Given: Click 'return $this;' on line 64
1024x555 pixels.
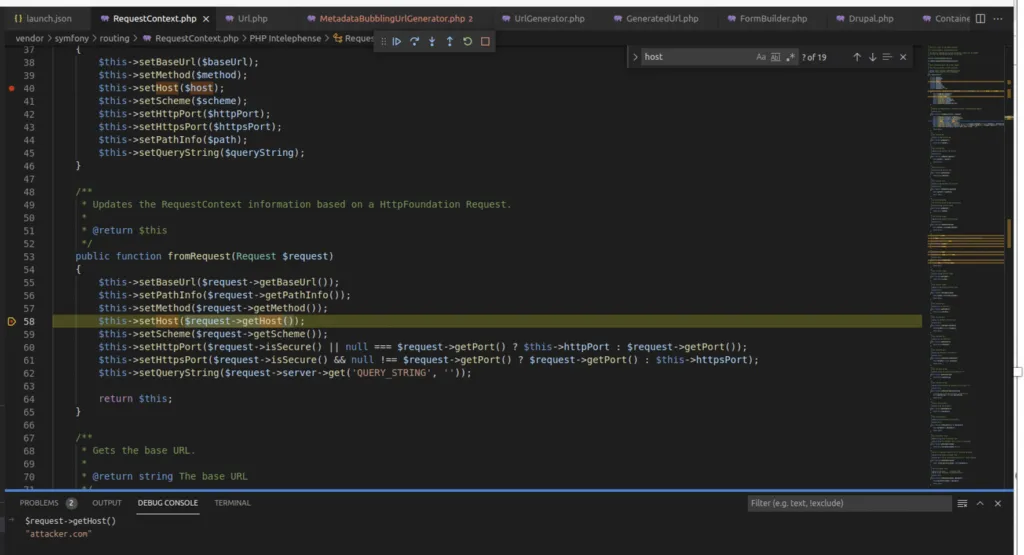Looking at the screenshot, I should click(136, 398).
